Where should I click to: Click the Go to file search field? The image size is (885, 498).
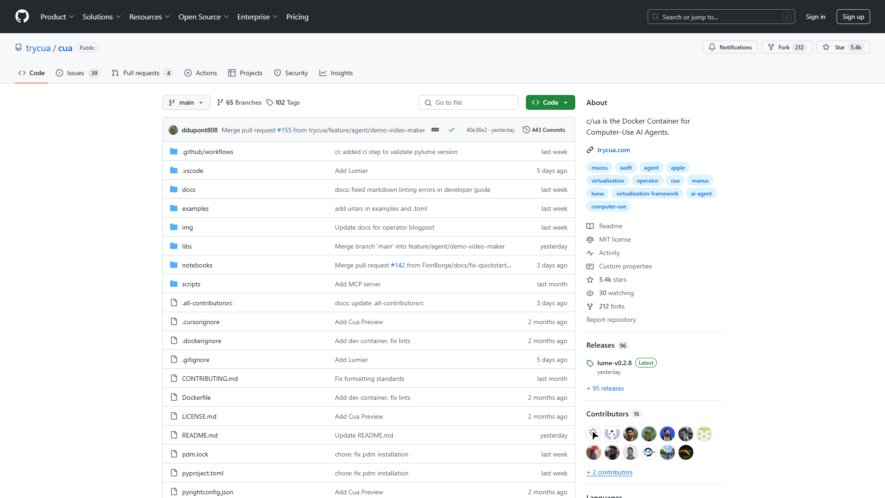[x=468, y=102]
